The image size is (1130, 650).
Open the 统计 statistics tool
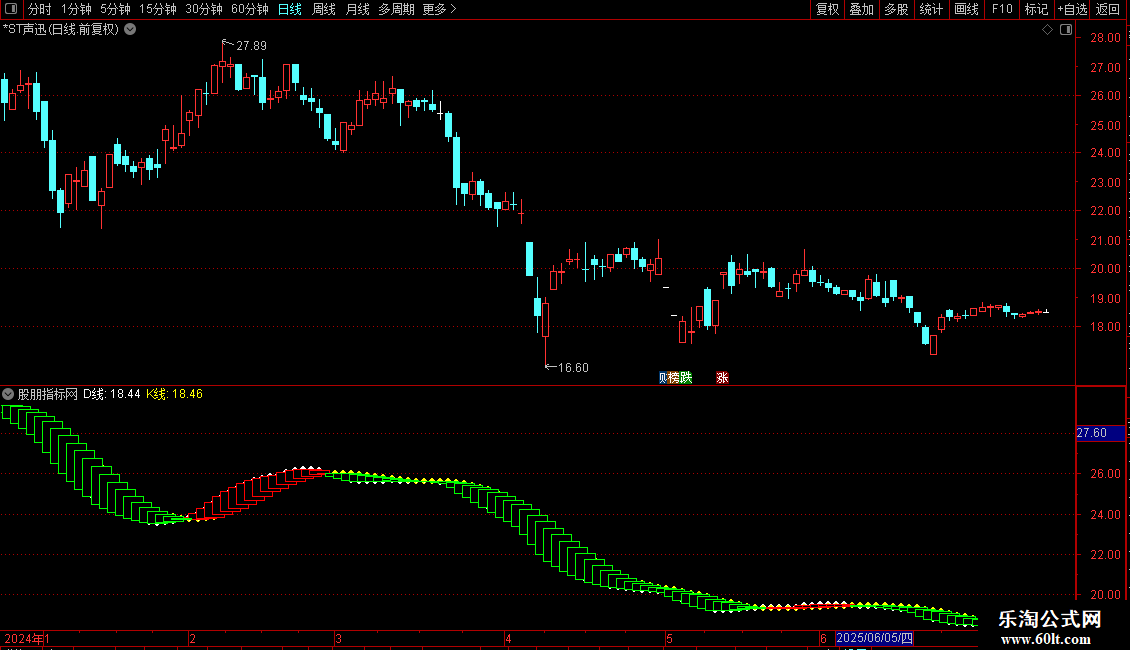(x=931, y=9)
